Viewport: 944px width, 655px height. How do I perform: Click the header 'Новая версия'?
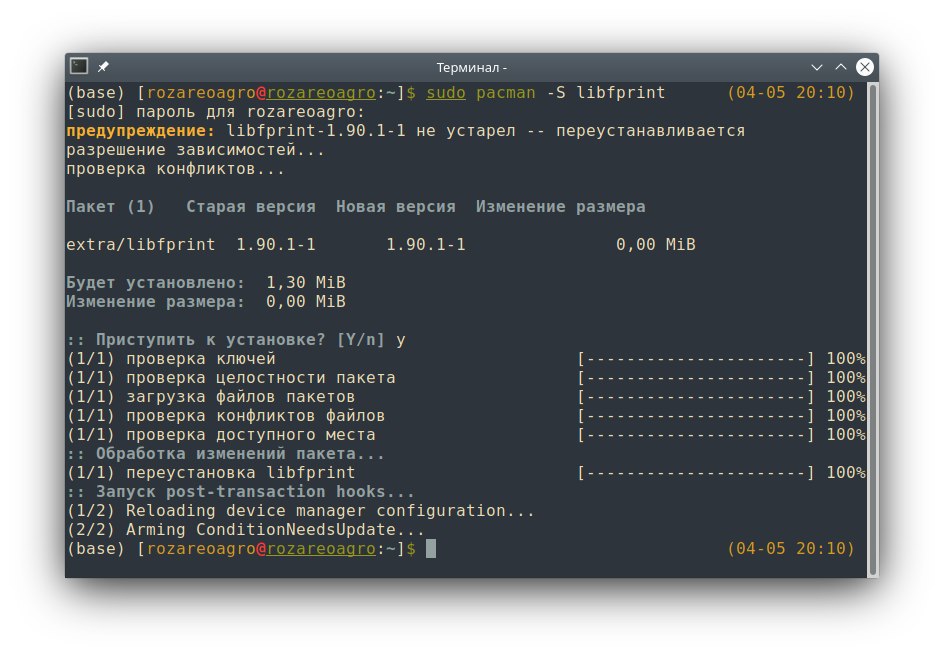click(396, 206)
